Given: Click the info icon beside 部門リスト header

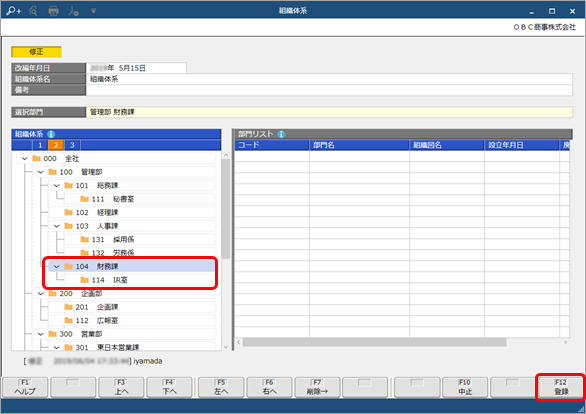Looking at the screenshot, I should click(x=281, y=134).
